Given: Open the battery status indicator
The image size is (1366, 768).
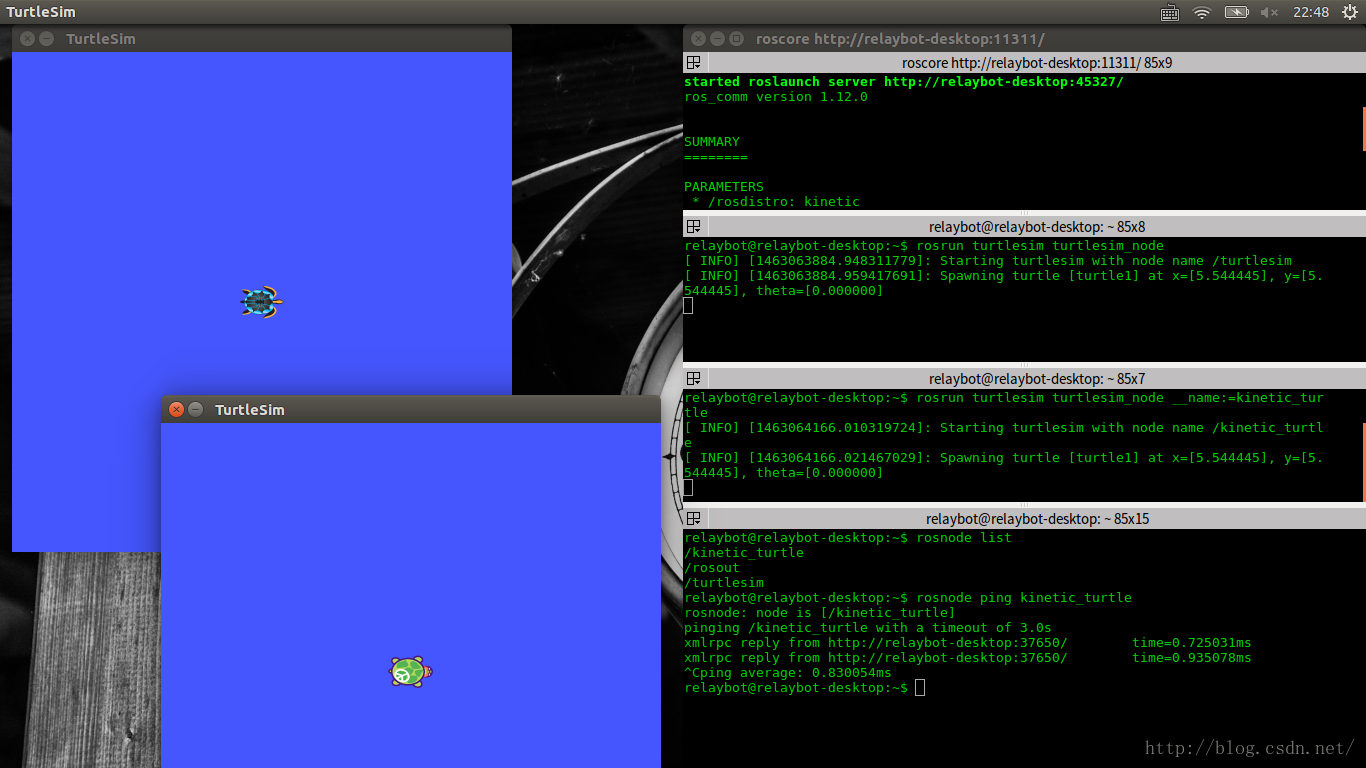Looking at the screenshot, I should pyautogui.click(x=1237, y=12).
